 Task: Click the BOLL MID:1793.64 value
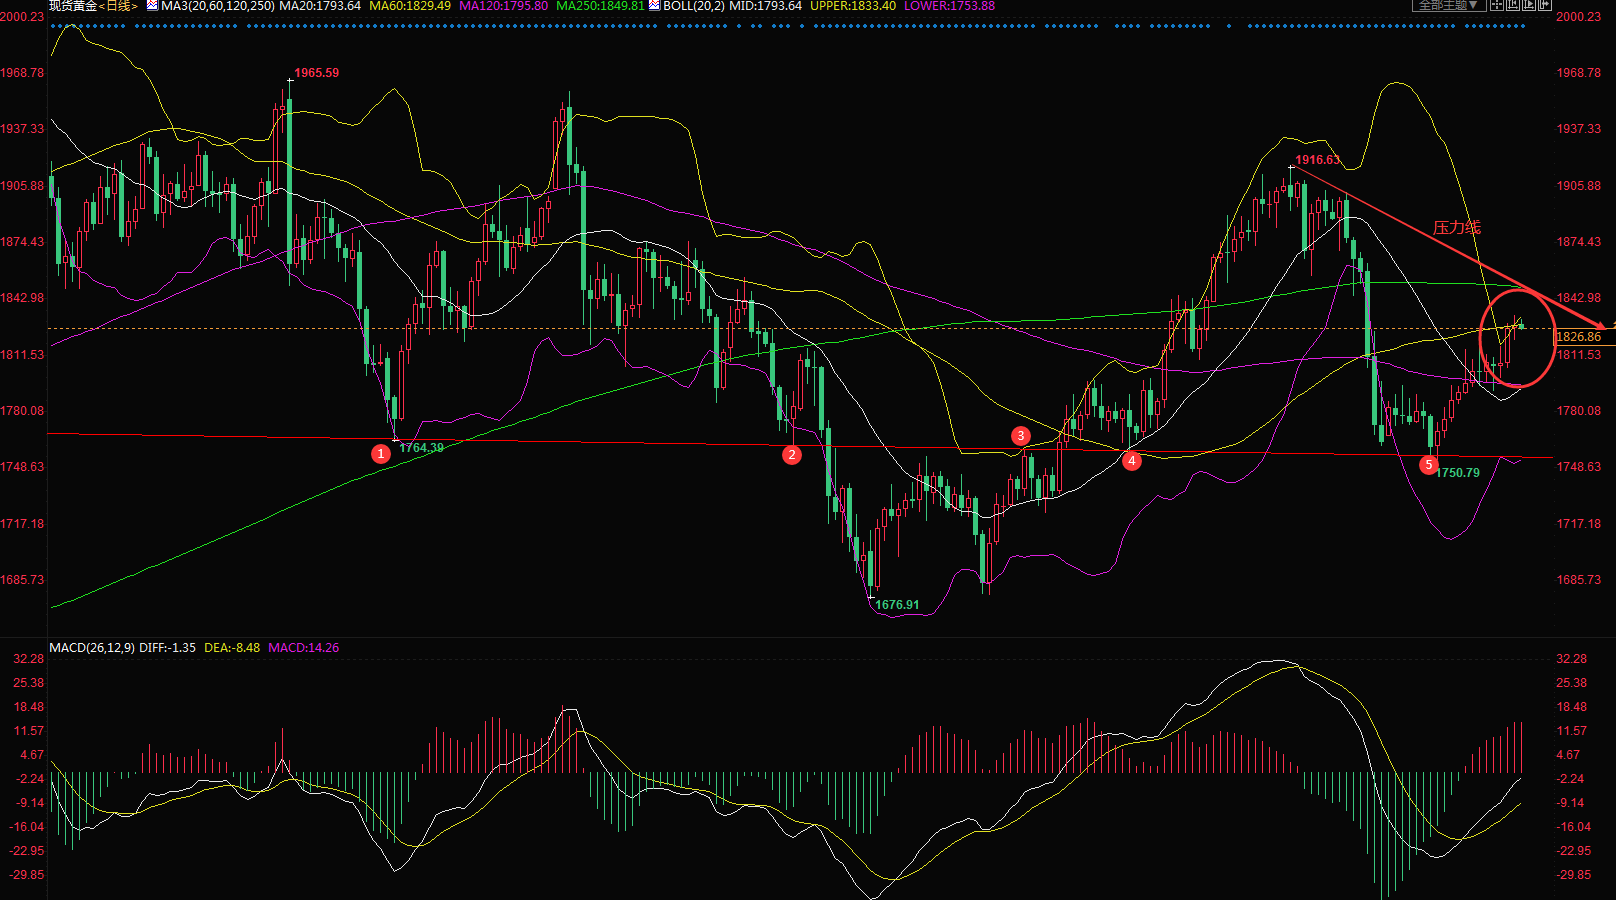pos(765,6)
